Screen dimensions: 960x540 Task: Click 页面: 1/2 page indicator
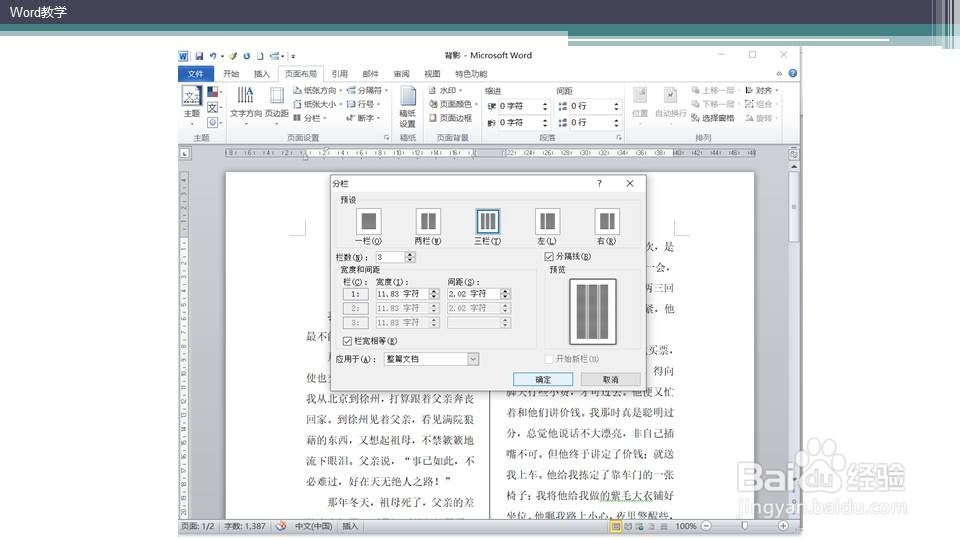198,526
